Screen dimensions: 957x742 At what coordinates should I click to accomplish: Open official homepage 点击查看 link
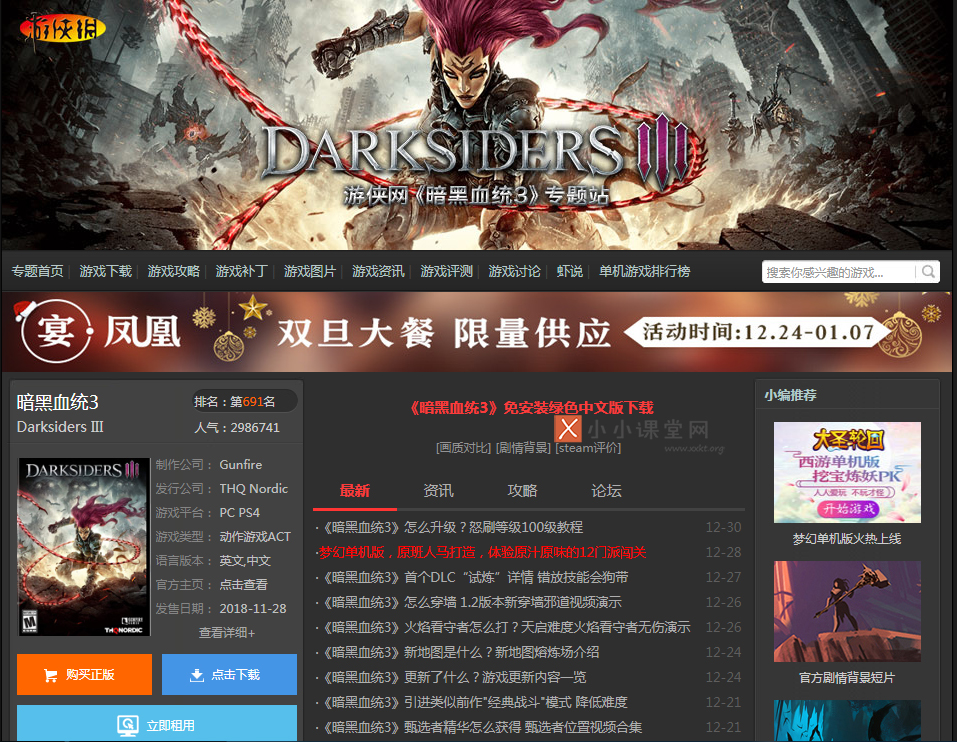tap(244, 585)
